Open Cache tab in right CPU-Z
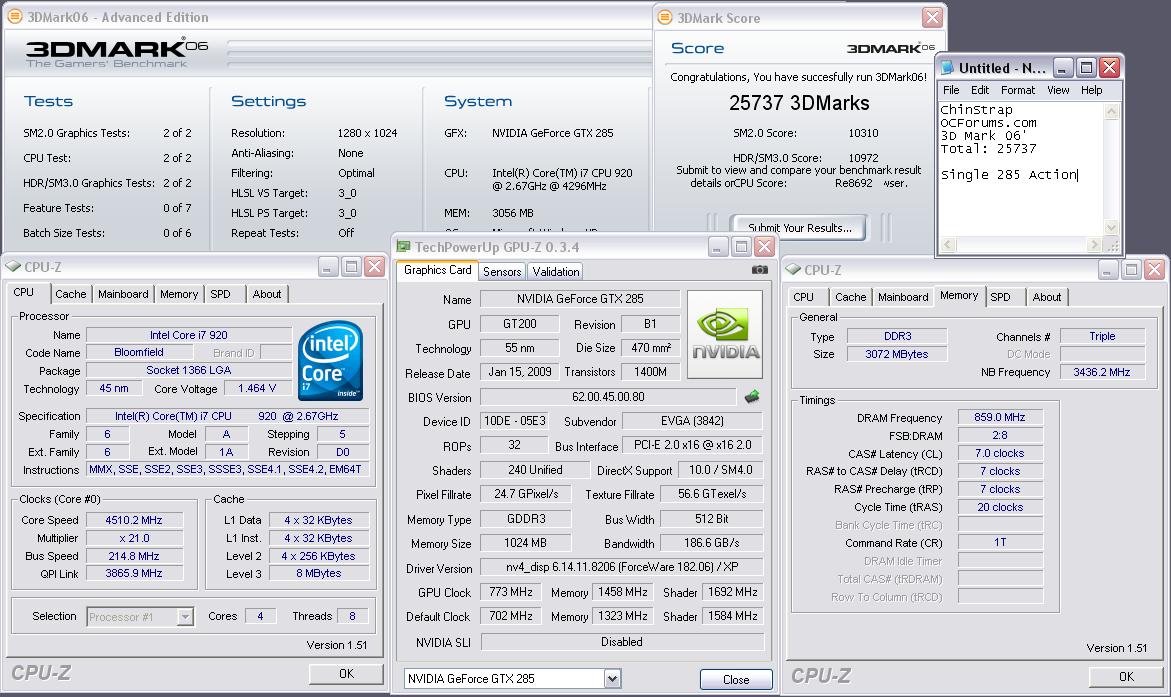Screen dimensions: 1171x697 click(x=851, y=297)
